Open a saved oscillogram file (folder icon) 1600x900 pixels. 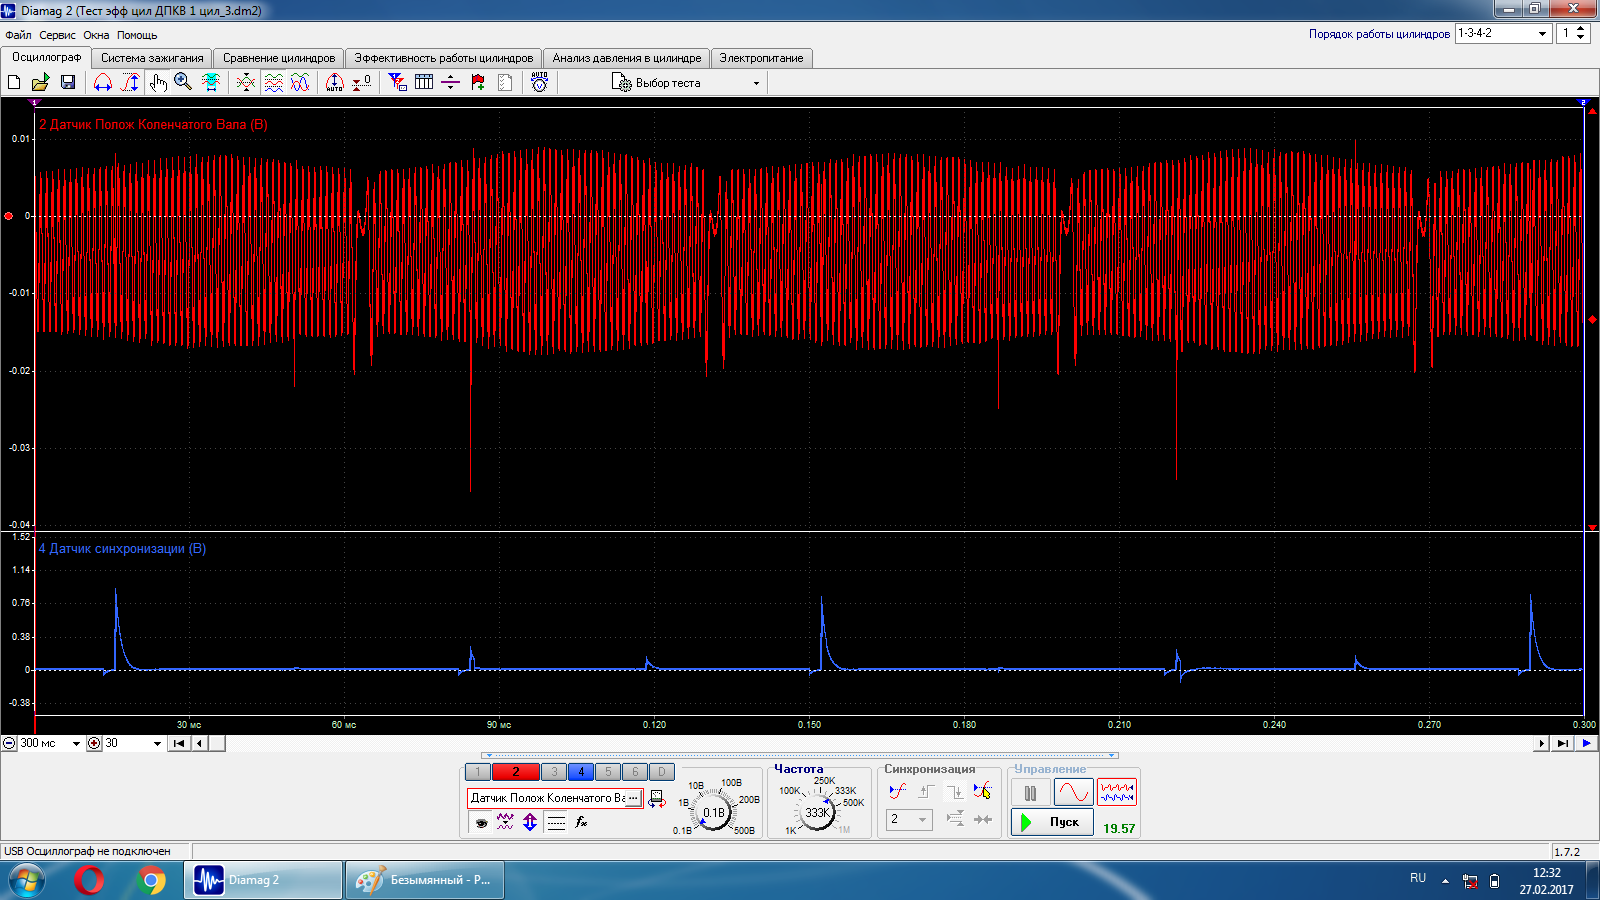(40, 82)
